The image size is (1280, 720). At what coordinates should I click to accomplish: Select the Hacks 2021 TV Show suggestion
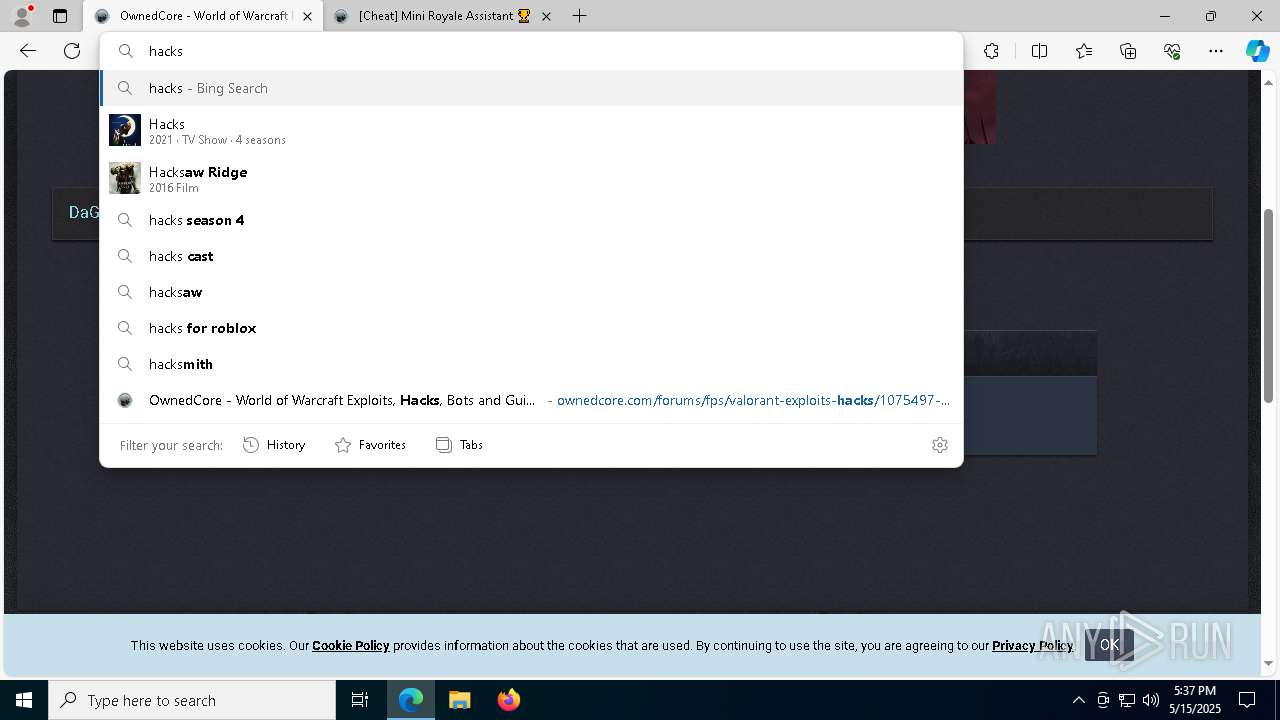coord(531,131)
